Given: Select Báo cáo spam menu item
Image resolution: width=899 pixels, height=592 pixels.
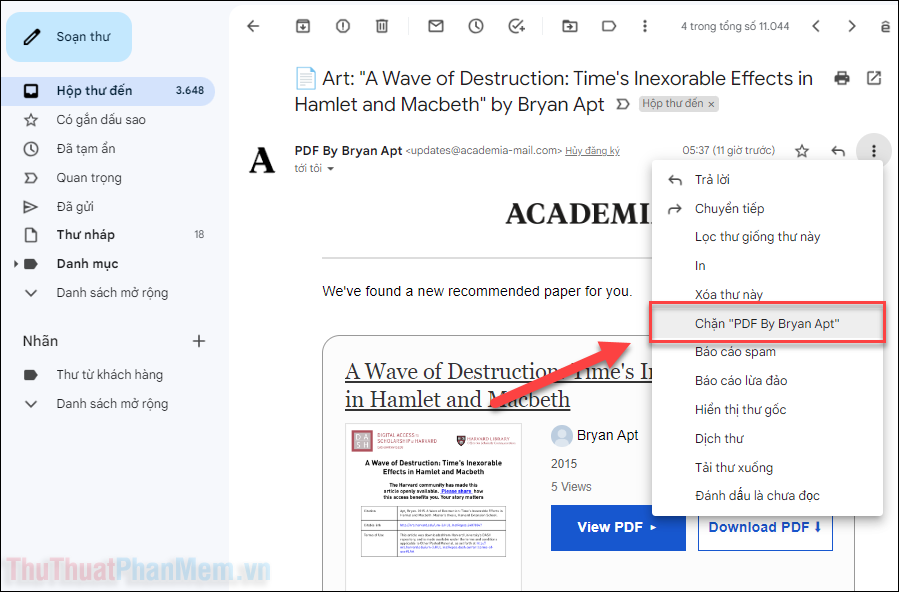Looking at the screenshot, I should point(767,351).
